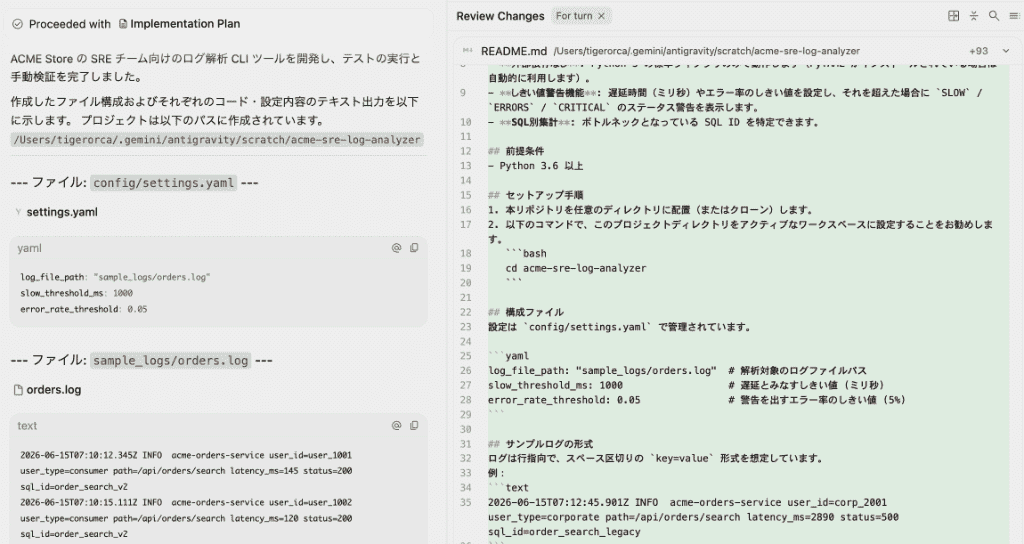Mention the orders.log text block with @
1024x544 pixels.
coord(396,426)
